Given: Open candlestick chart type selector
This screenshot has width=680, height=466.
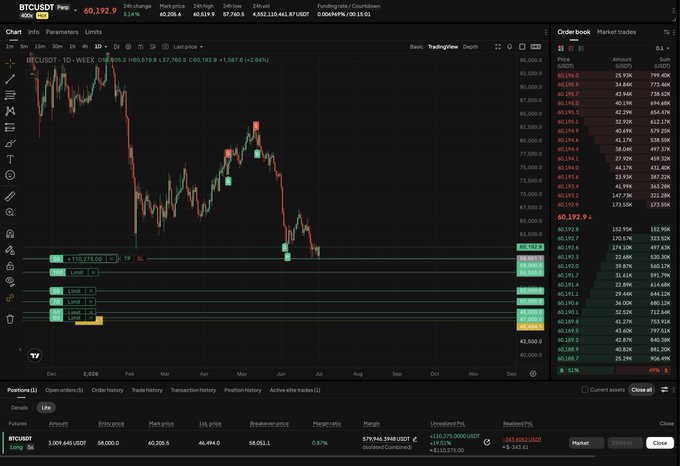Looking at the screenshot, I should (116, 46).
